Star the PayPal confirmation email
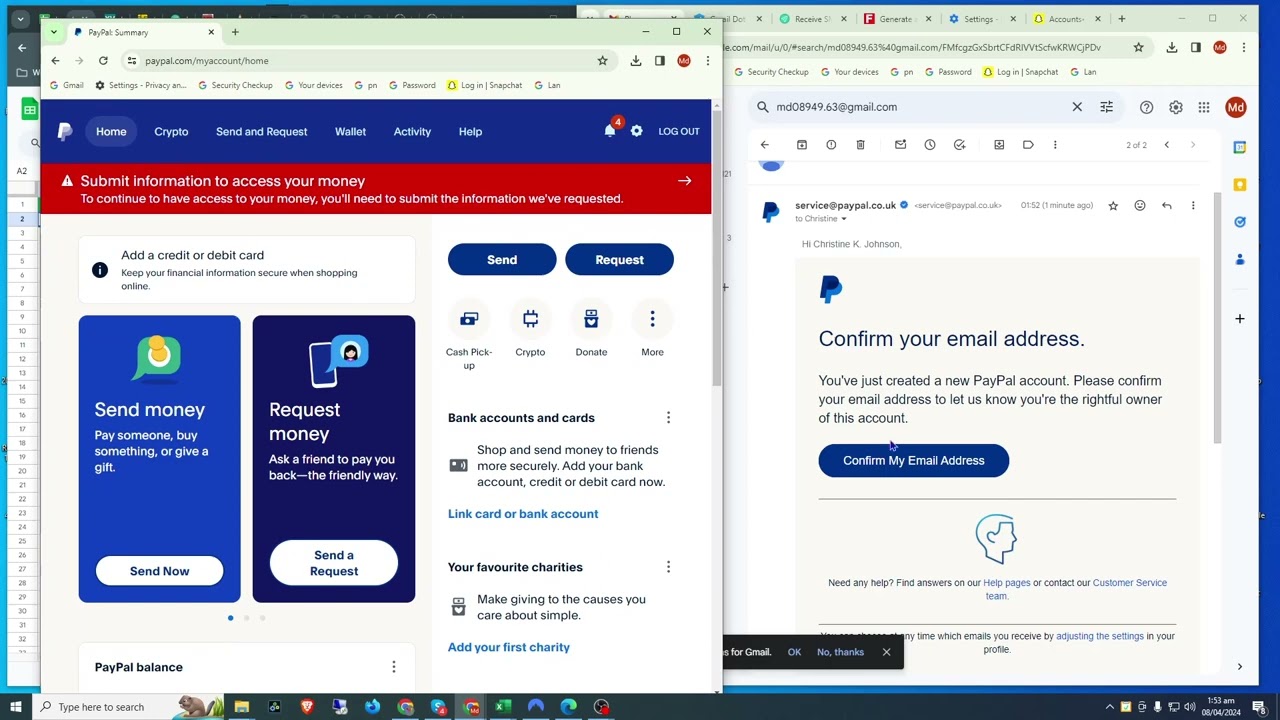 (x=1113, y=205)
